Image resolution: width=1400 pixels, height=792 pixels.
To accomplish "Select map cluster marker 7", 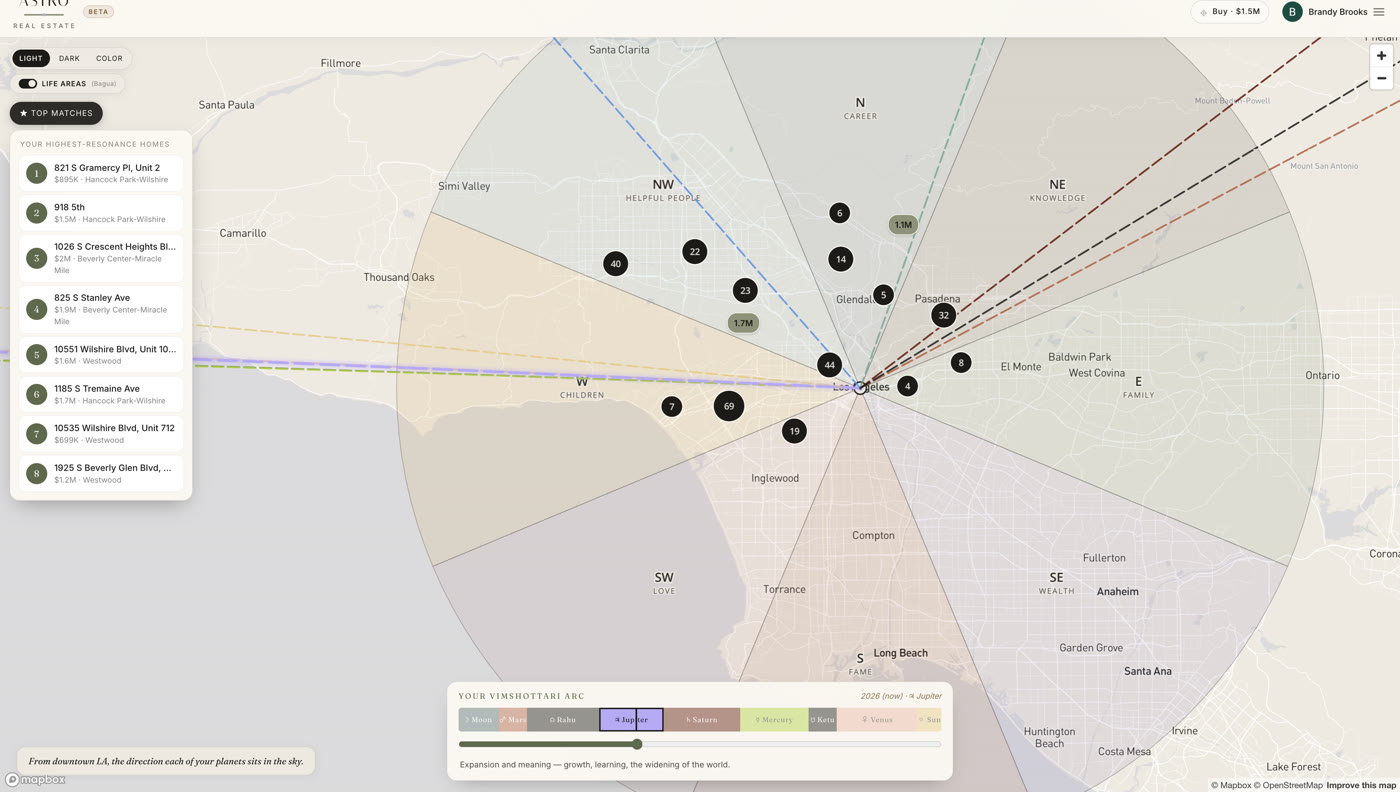I will [672, 407].
